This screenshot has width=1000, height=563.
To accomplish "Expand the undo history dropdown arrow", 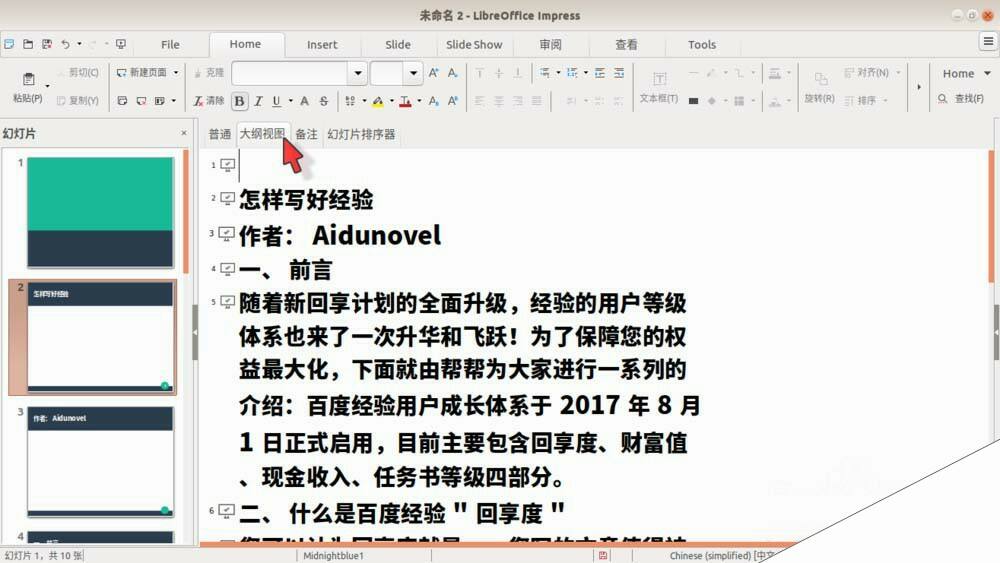I will (79, 44).
